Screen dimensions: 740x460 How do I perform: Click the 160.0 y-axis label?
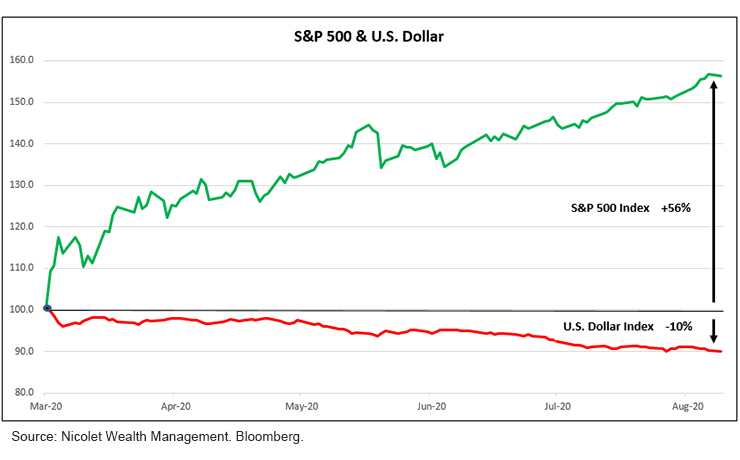click(x=22, y=60)
